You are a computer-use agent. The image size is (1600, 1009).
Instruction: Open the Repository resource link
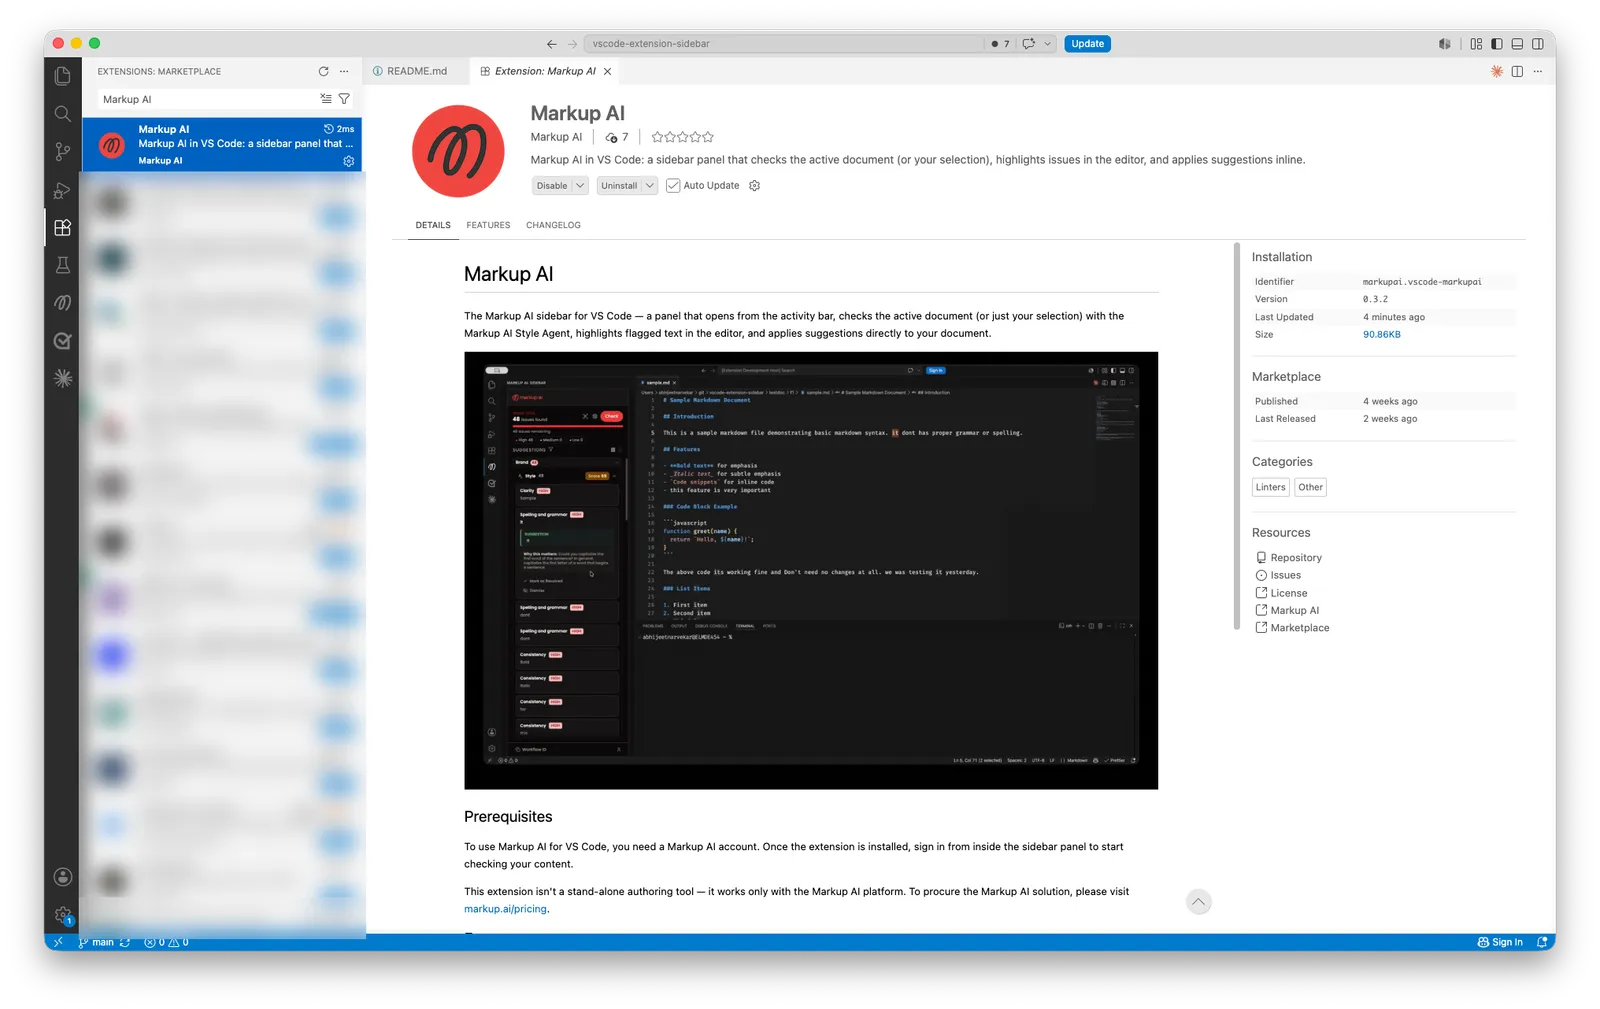pyautogui.click(x=1296, y=558)
